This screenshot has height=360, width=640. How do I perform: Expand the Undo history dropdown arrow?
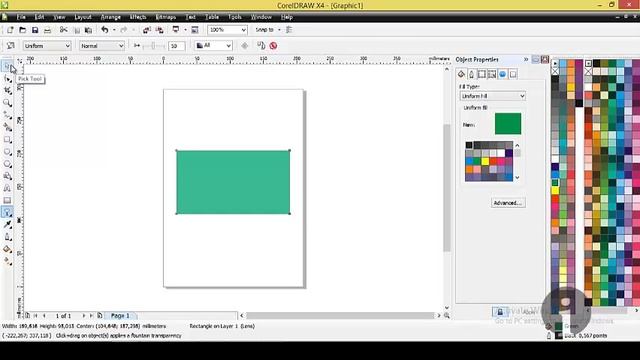coord(114,30)
